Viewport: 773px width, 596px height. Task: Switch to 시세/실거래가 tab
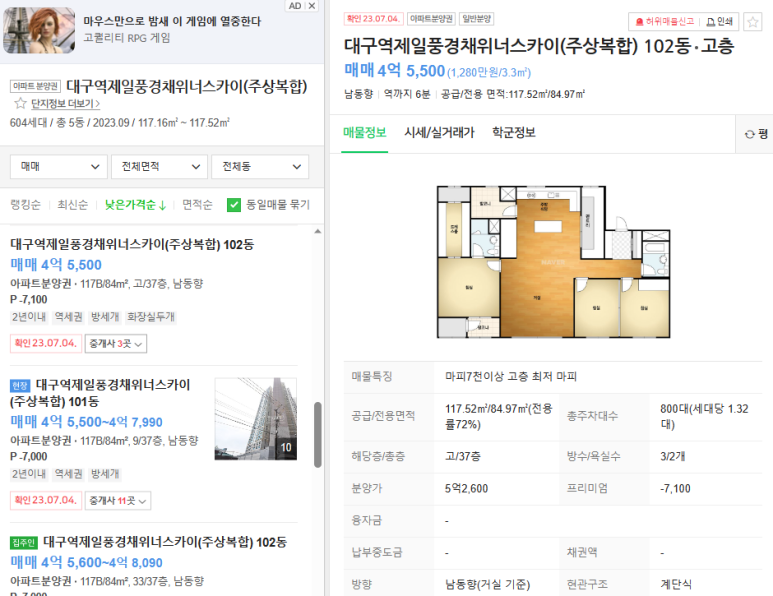(439, 132)
